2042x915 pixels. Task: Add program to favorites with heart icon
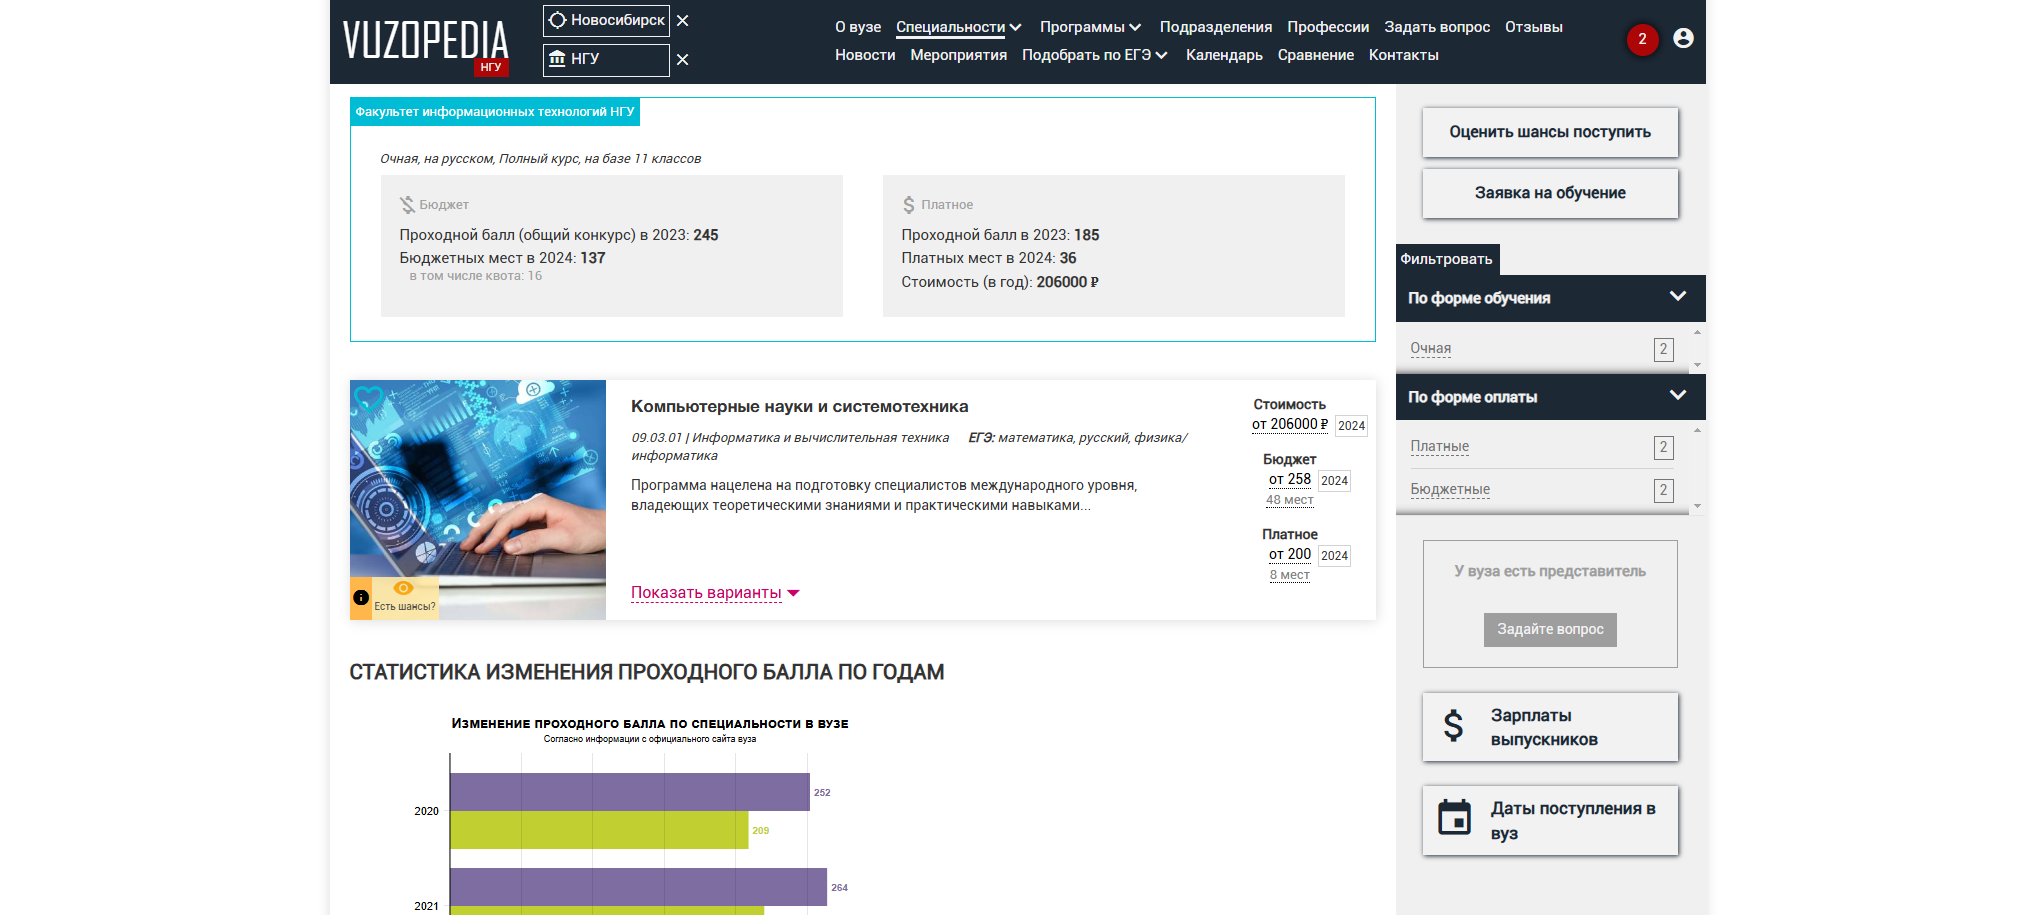pos(369,400)
